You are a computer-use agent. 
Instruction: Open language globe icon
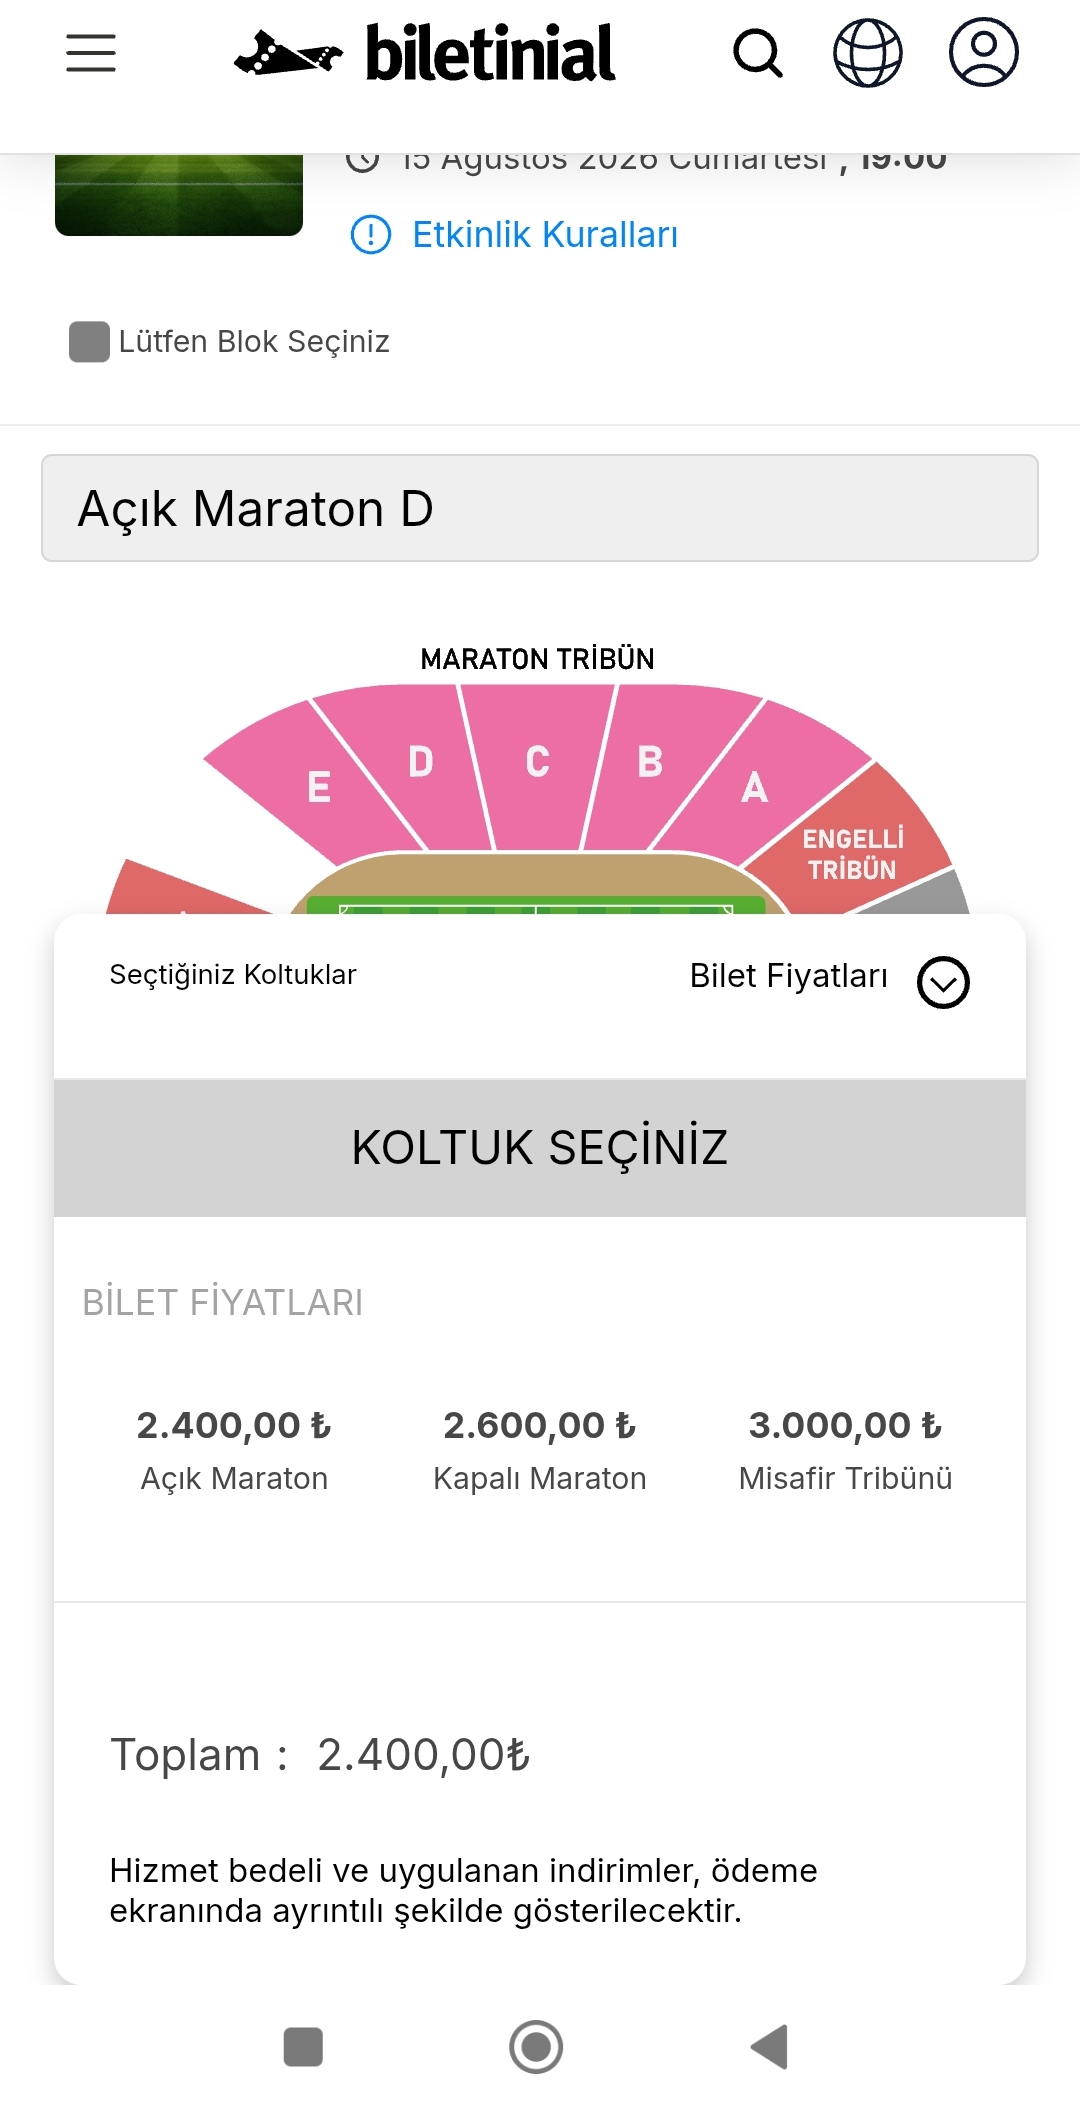[868, 53]
